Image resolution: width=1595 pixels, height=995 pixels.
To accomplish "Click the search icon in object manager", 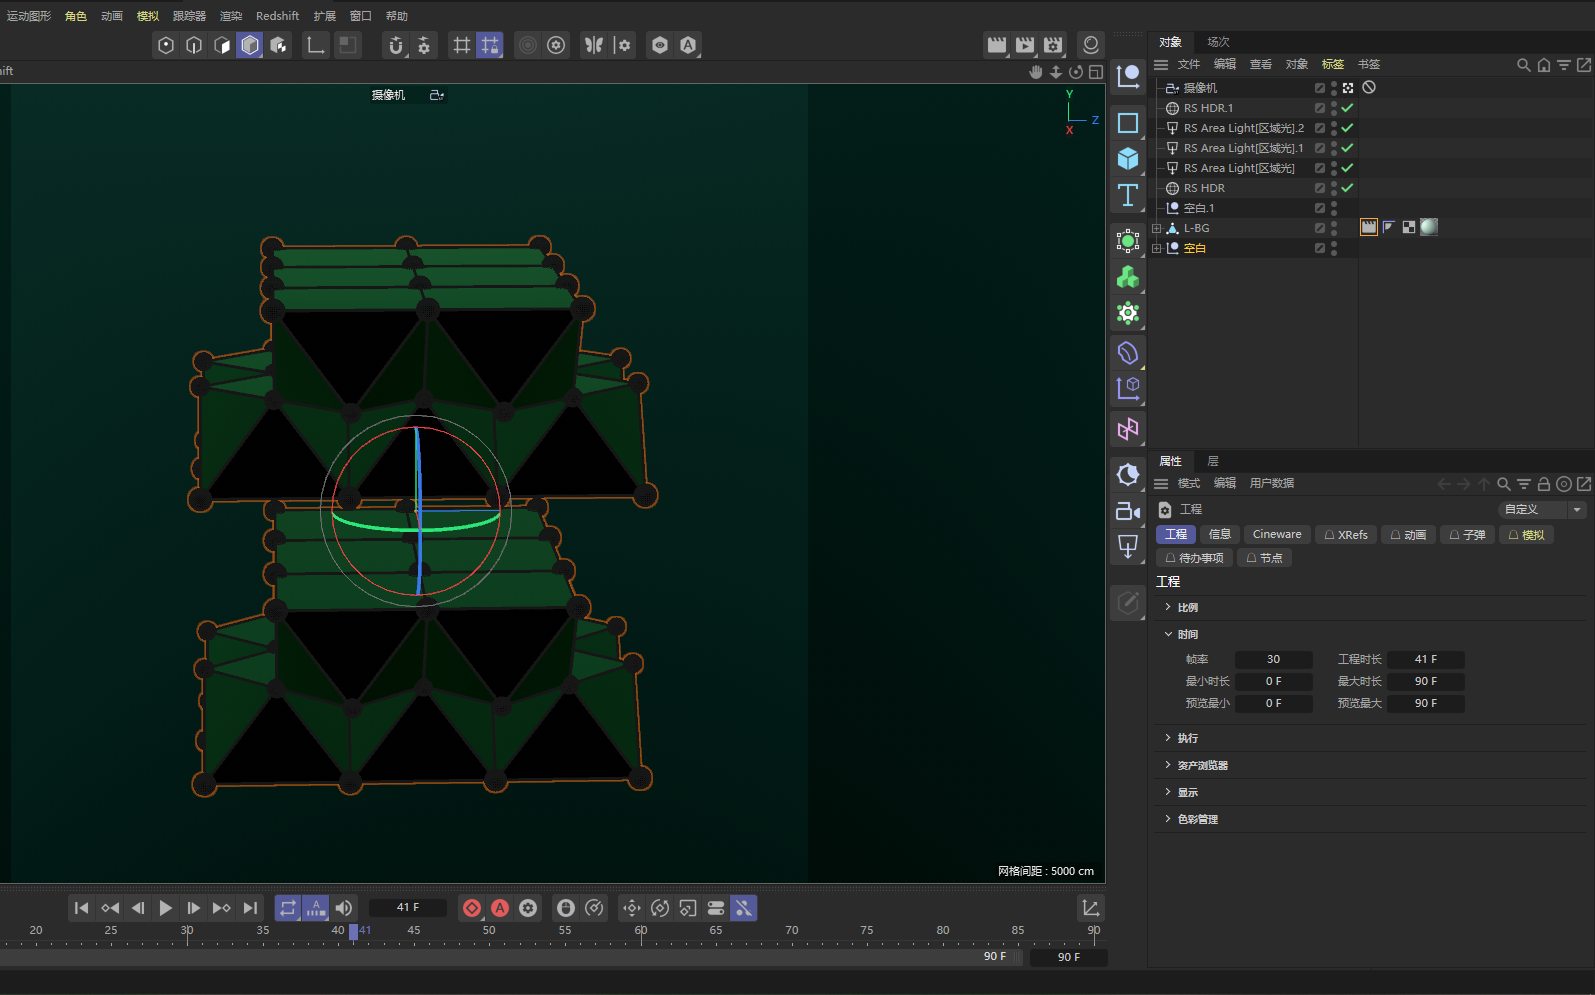I will pyautogui.click(x=1524, y=65).
